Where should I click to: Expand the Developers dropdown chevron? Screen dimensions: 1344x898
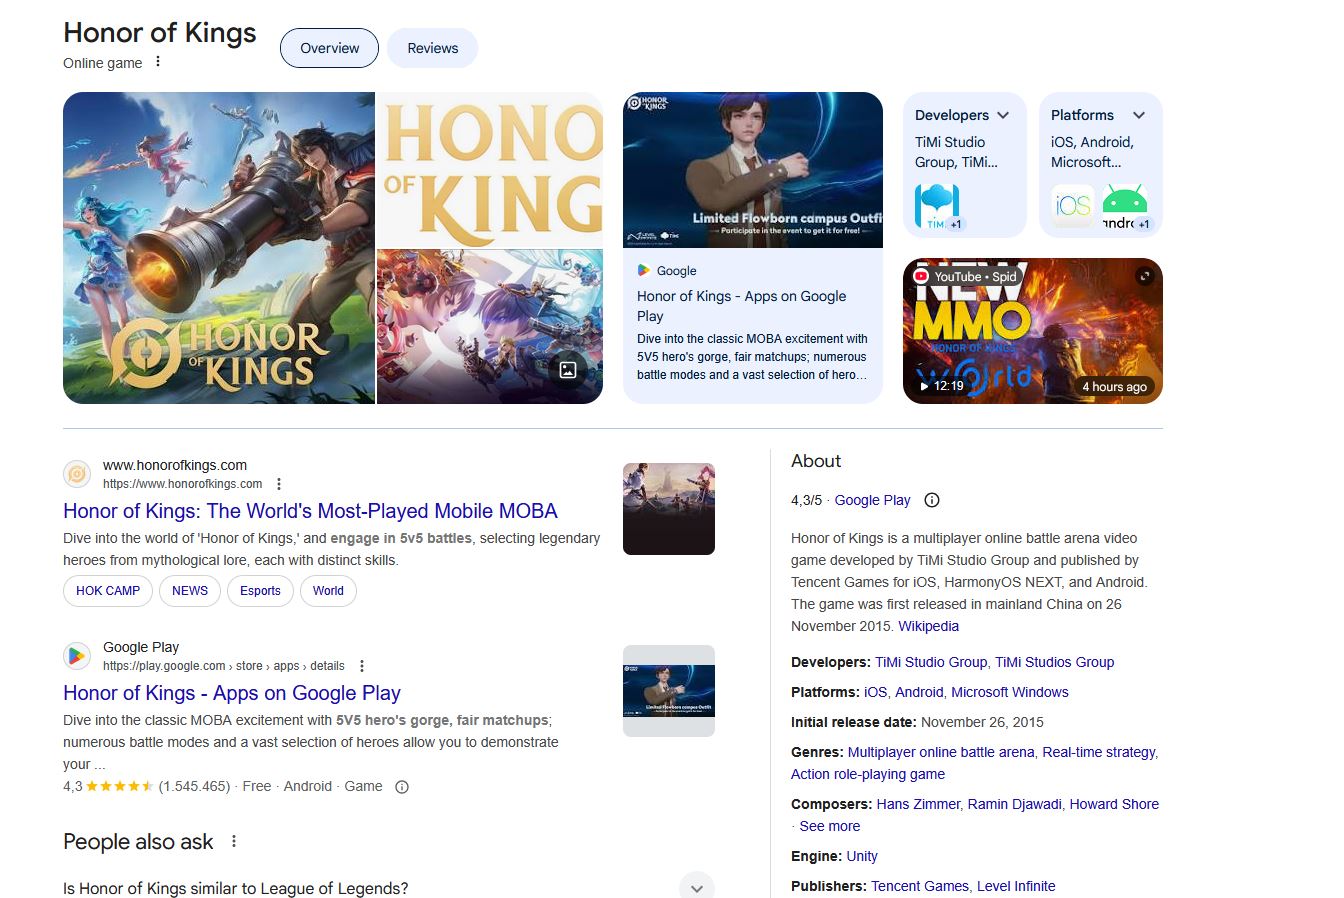pyautogui.click(x=1003, y=115)
